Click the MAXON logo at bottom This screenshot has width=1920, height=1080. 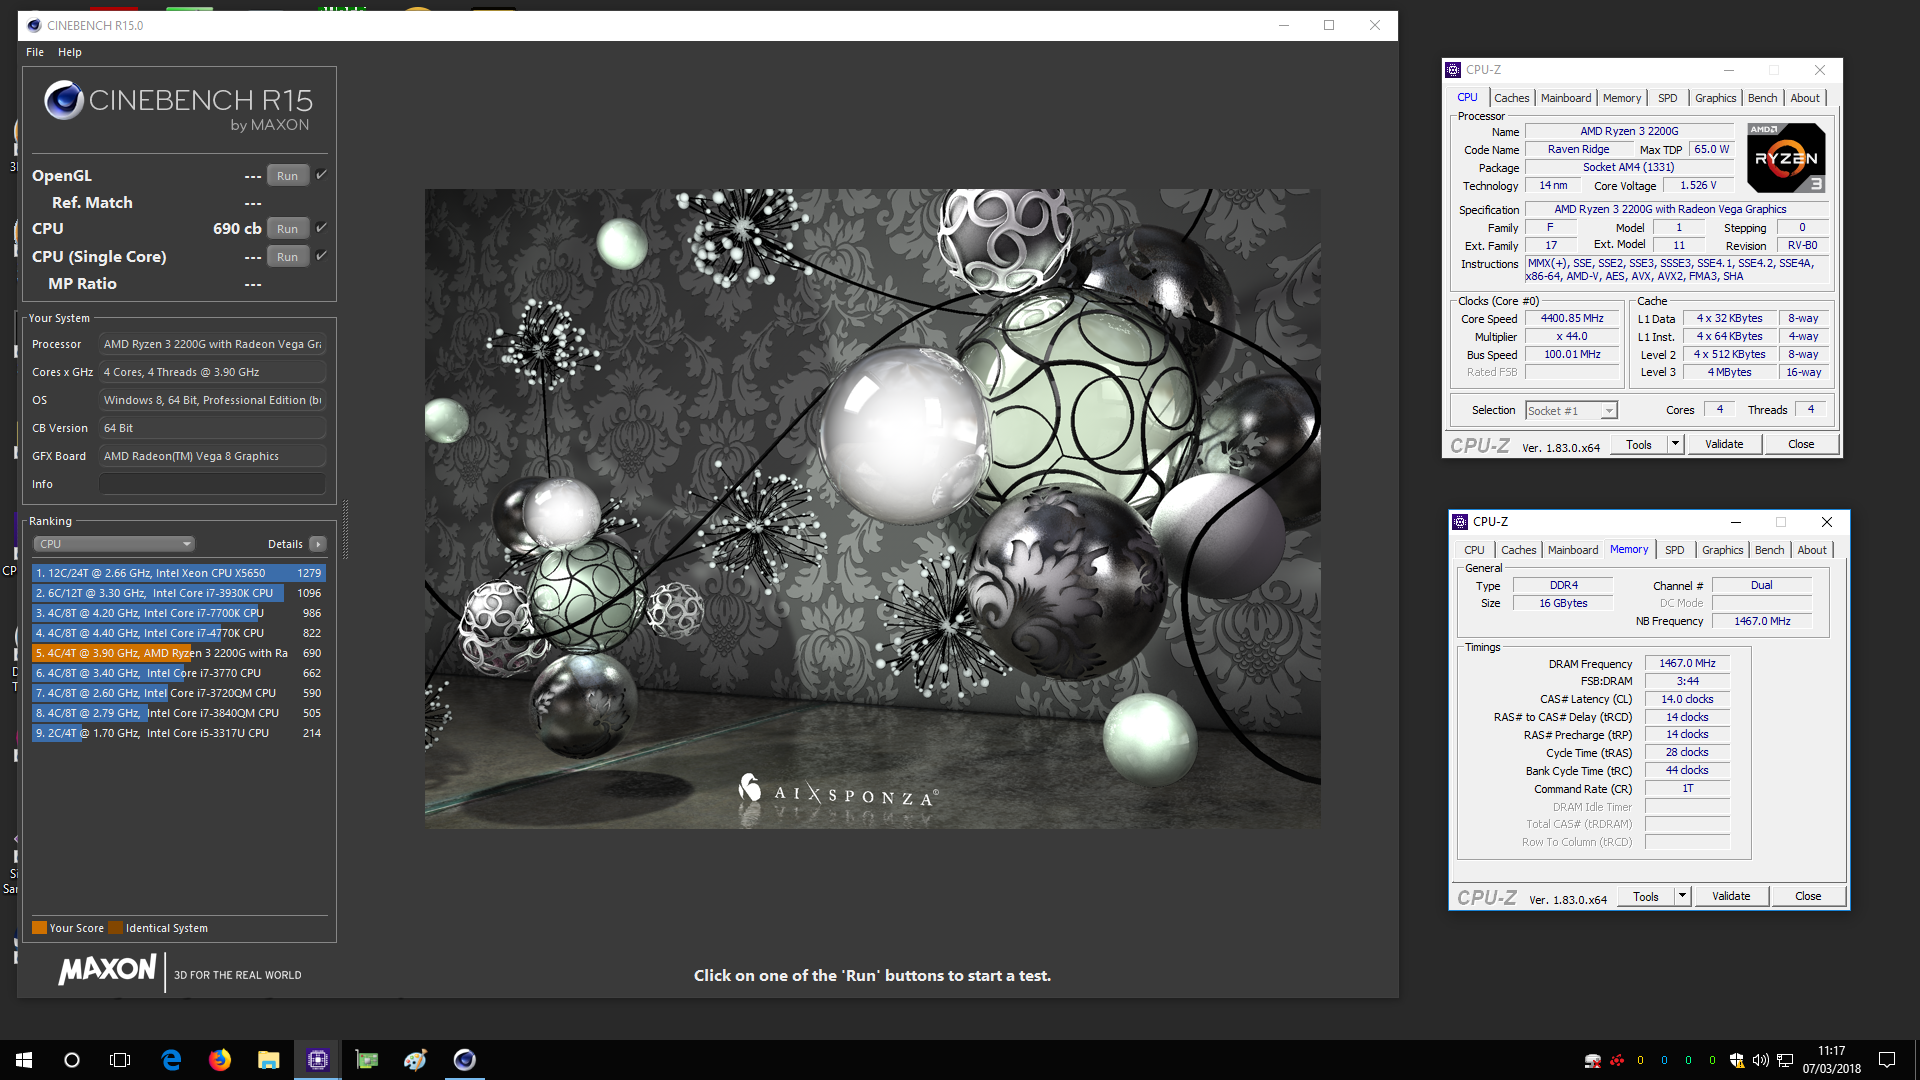(107, 970)
